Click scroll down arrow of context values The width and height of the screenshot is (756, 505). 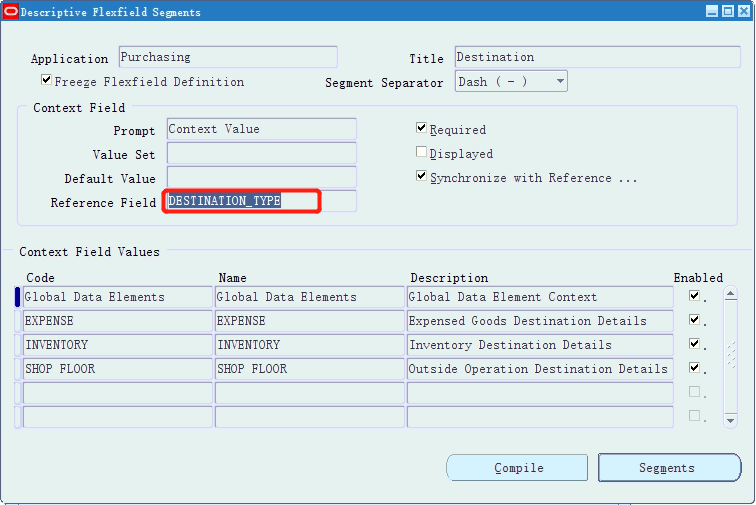(730, 421)
